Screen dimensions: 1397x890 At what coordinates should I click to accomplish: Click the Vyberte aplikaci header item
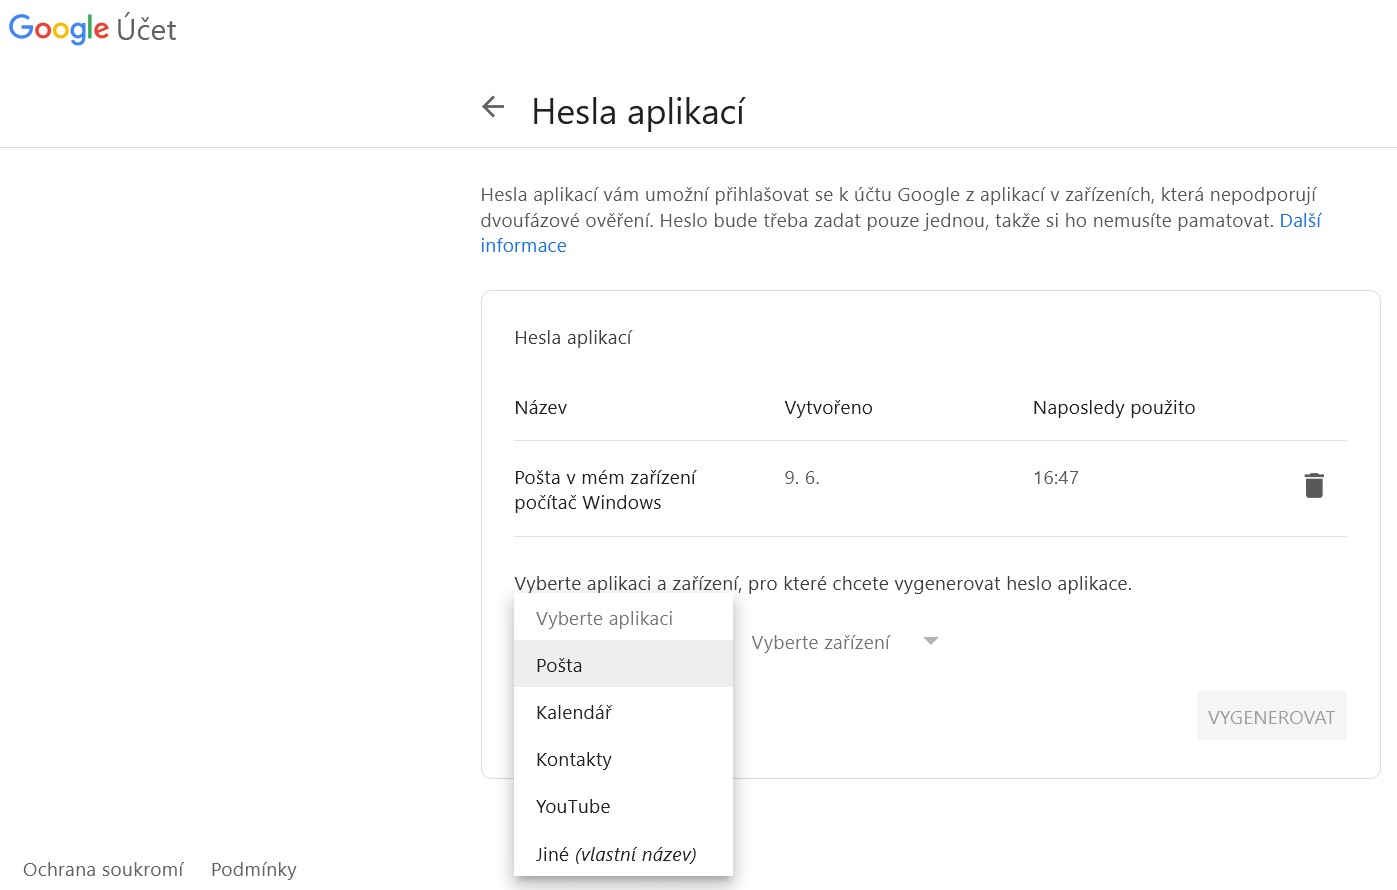(x=604, y=618)
